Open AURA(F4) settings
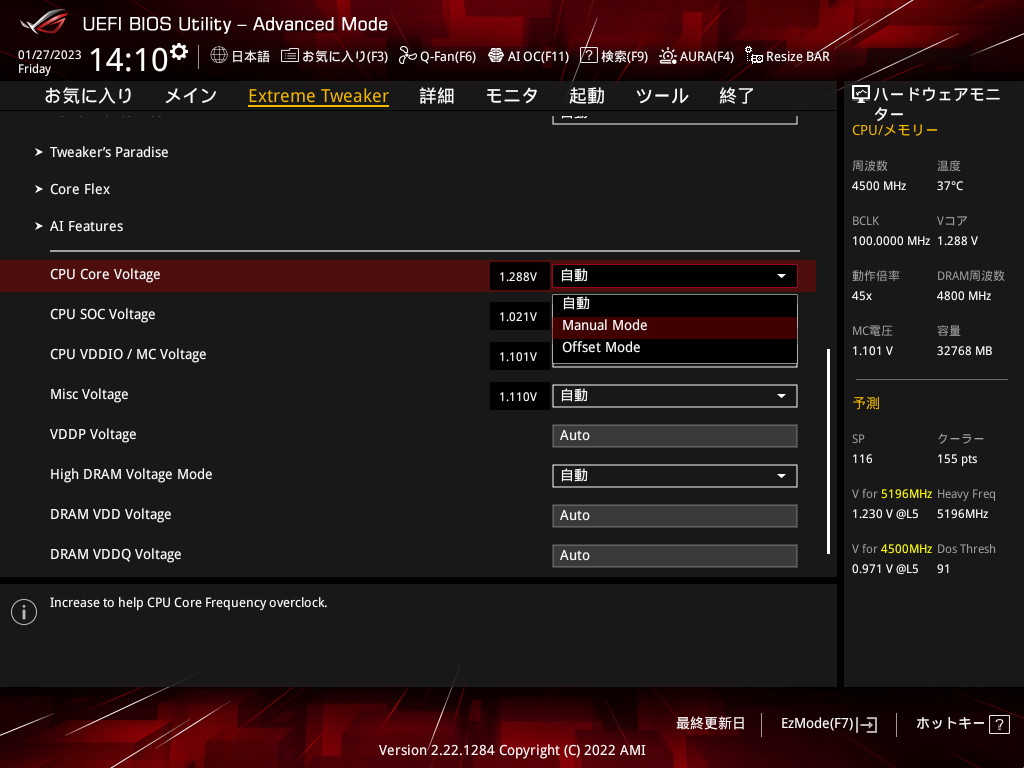The width and height of the screenshot is (1024, 768). [x=696, y=56]
